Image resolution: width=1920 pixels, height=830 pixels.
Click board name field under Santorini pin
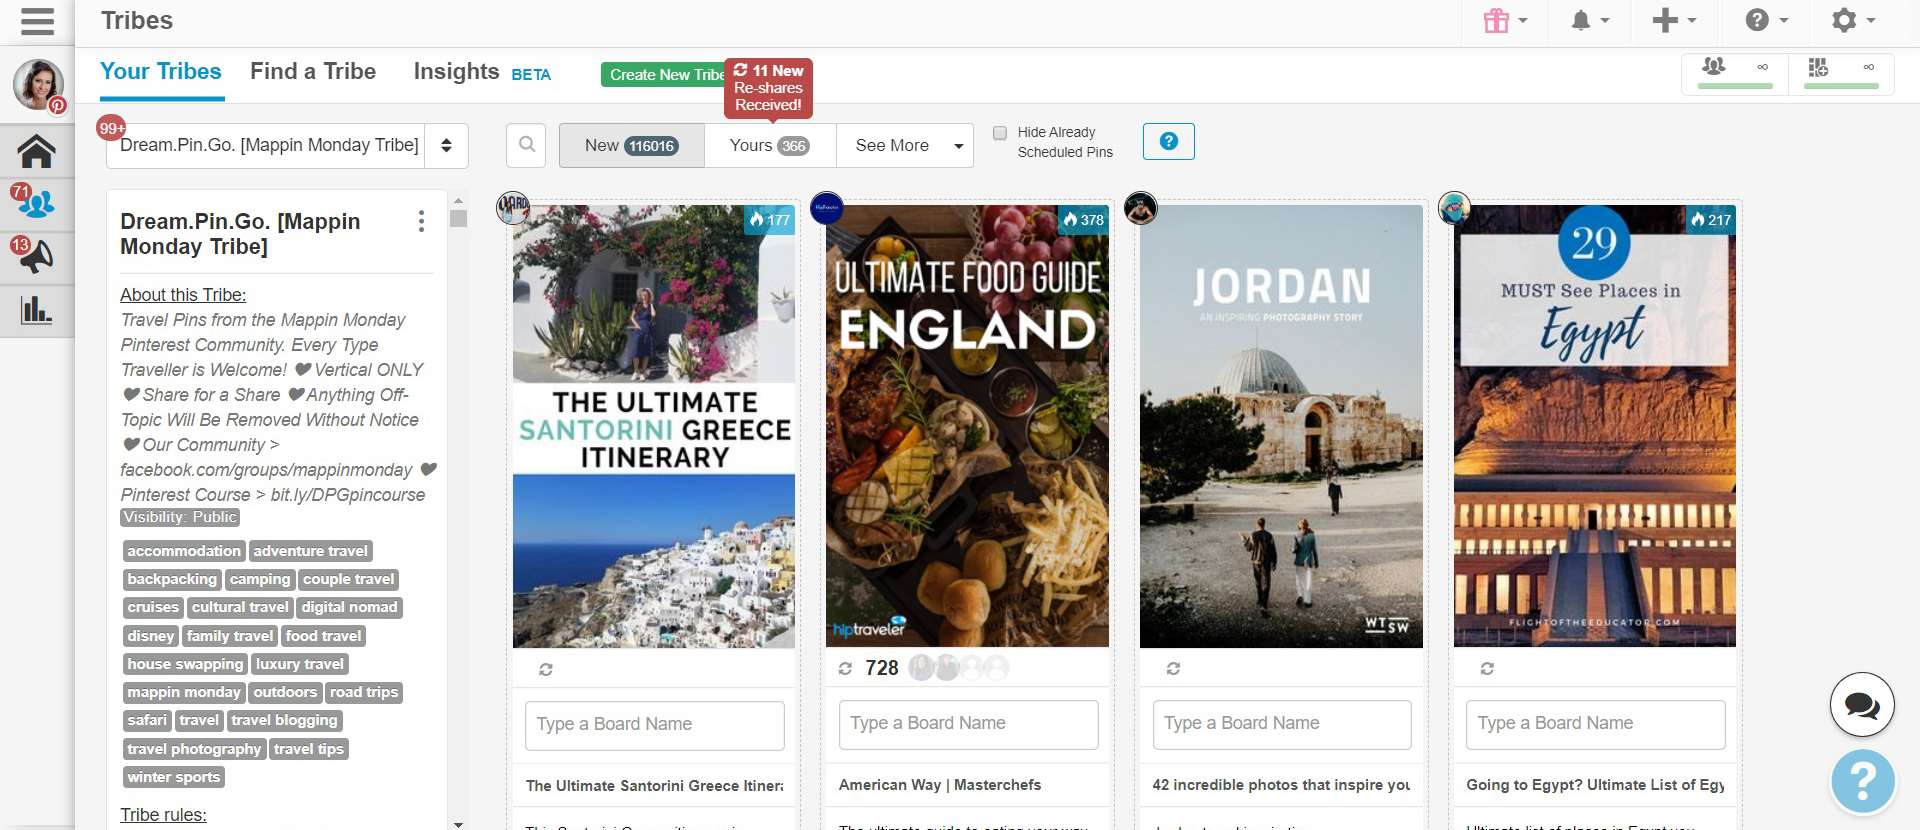(x=654, y=725)
